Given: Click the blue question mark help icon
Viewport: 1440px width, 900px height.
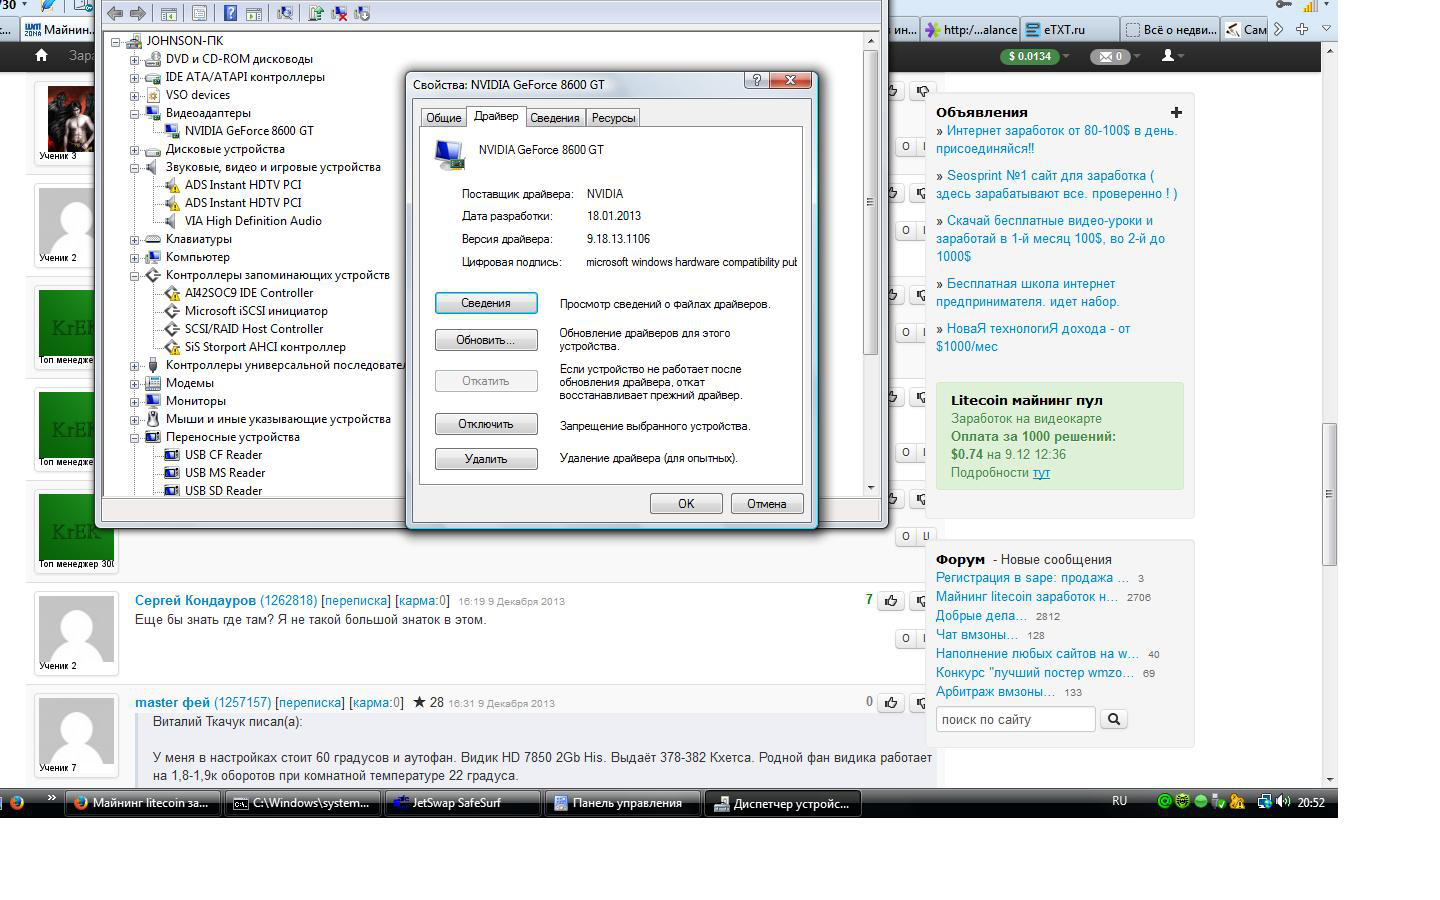Looking at the screenshot, I should (x=230, y=13).
